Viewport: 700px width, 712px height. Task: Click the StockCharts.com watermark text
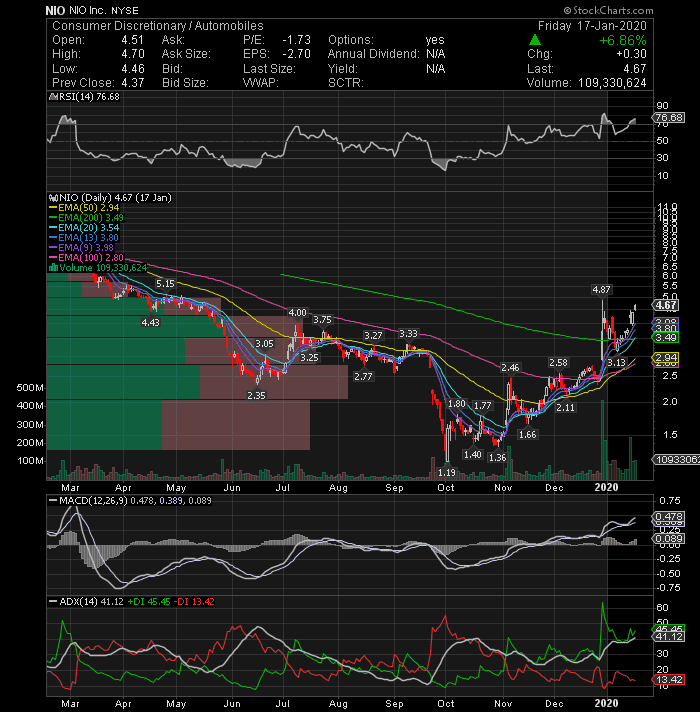tap(608, 10)
